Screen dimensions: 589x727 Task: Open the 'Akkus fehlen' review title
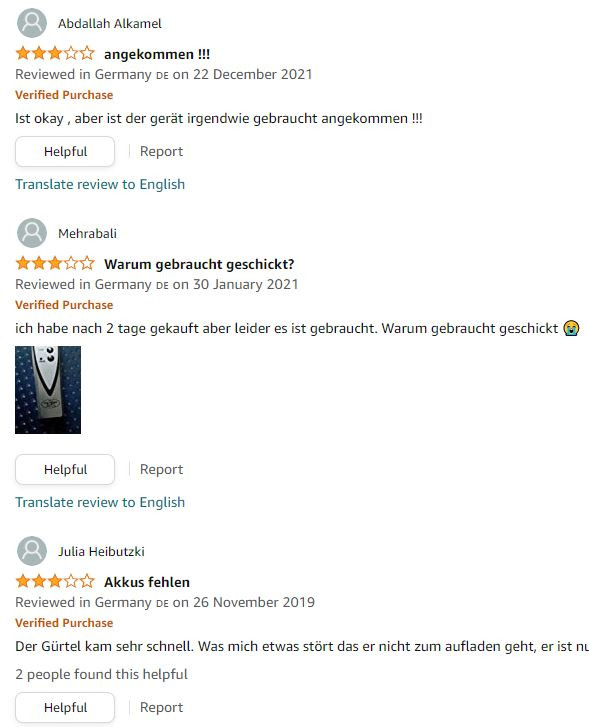(147, 582)
